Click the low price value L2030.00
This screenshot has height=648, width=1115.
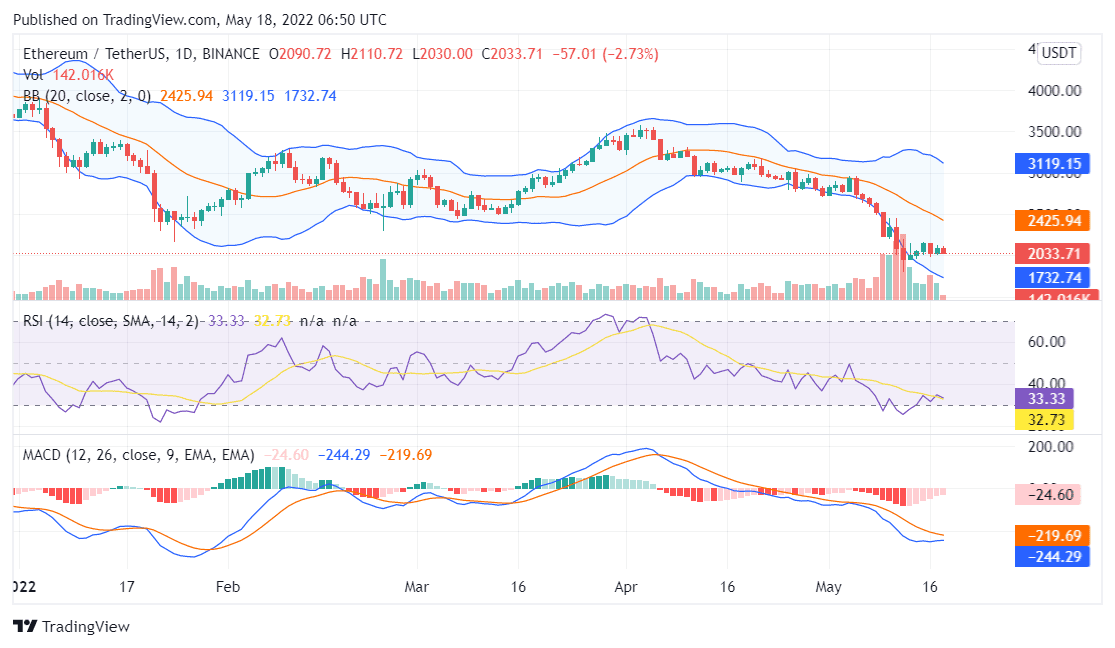click(442, 54)
